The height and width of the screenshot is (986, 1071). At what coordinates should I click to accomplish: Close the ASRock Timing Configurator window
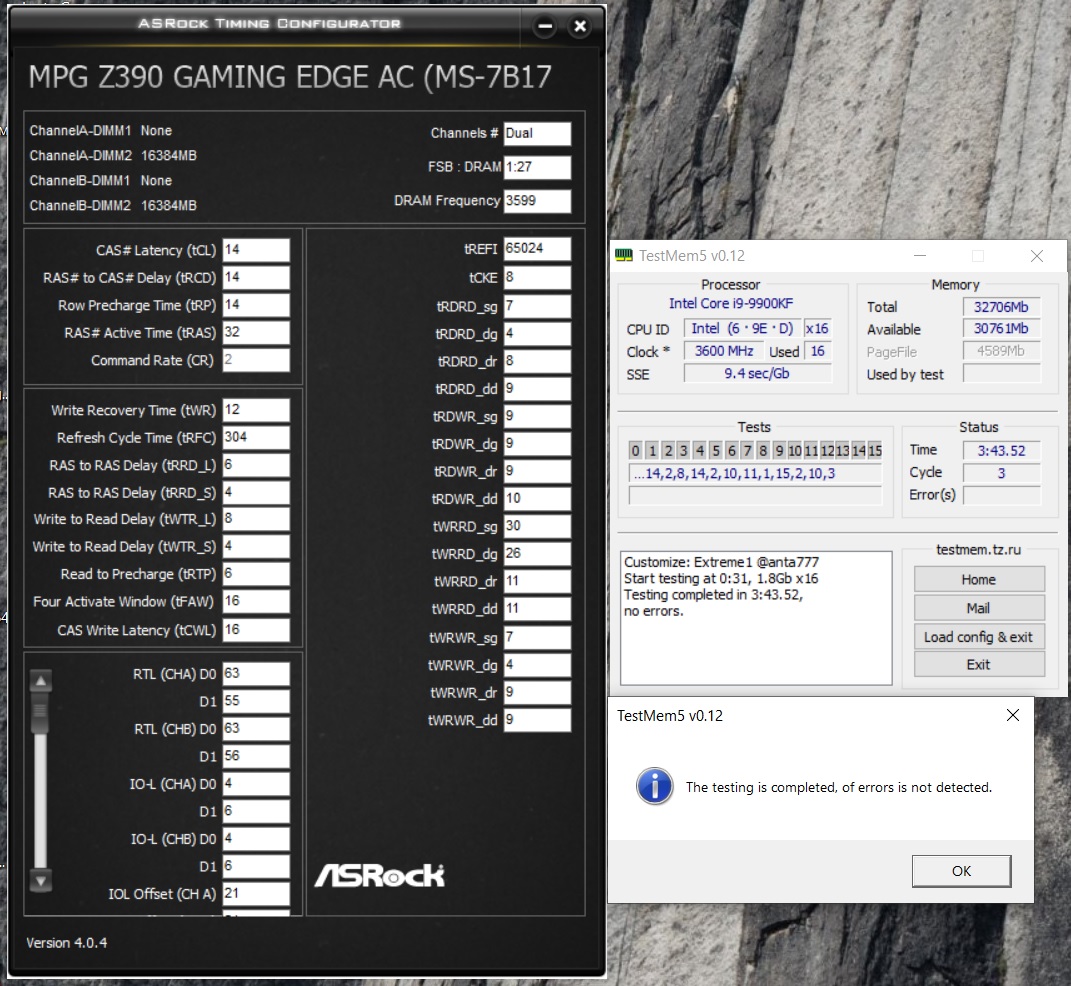point(580,27)
